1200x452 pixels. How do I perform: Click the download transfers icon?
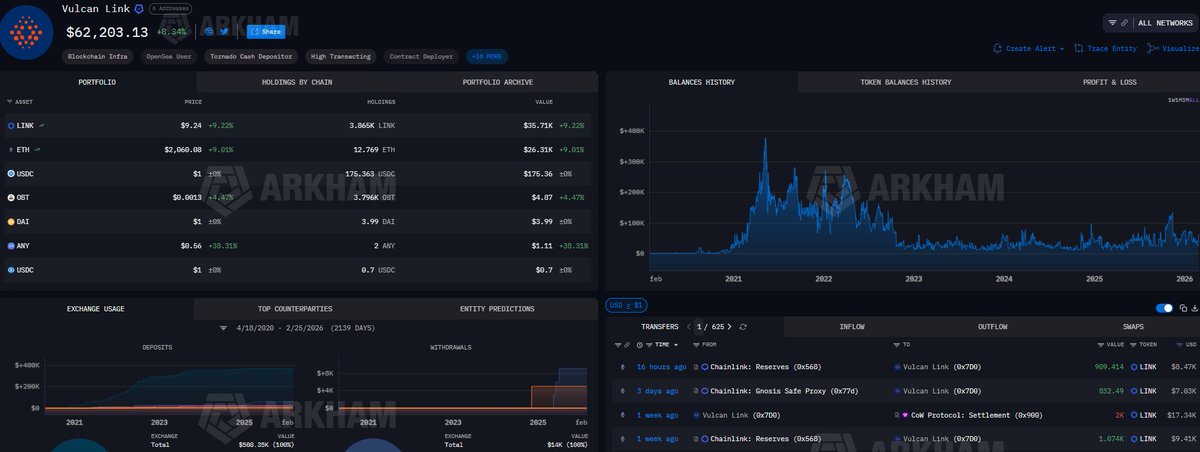(1193, 308)
